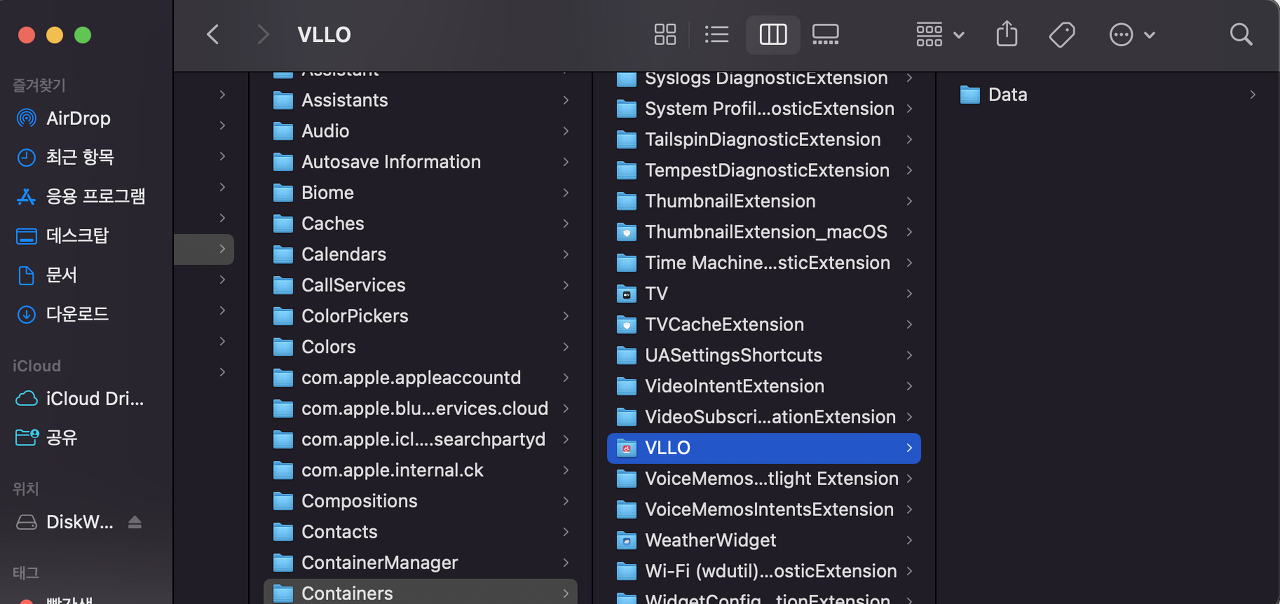Click the ThumbnailExtension_macOS shield folder icon
This screenshot has height=604, width=1280.
[627, 232]
